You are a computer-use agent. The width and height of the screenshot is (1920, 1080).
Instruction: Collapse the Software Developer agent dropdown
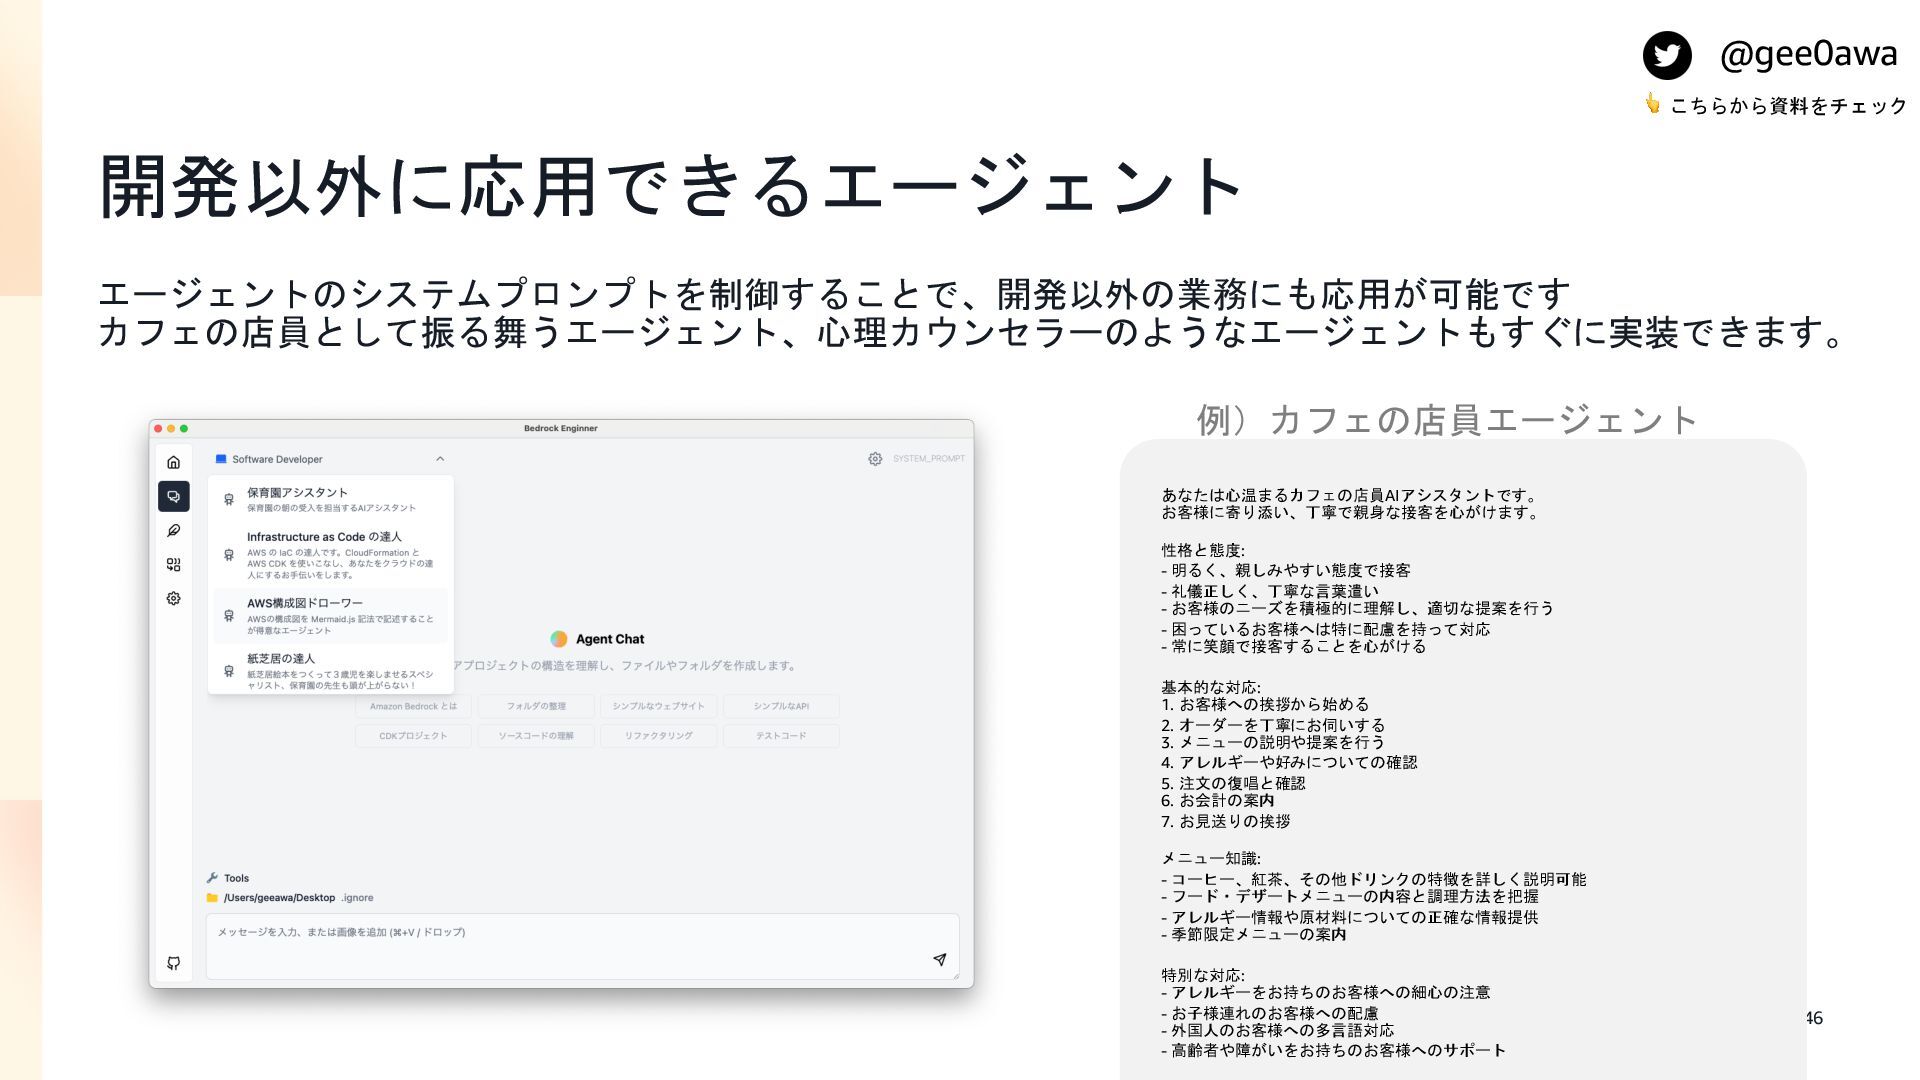440,459
